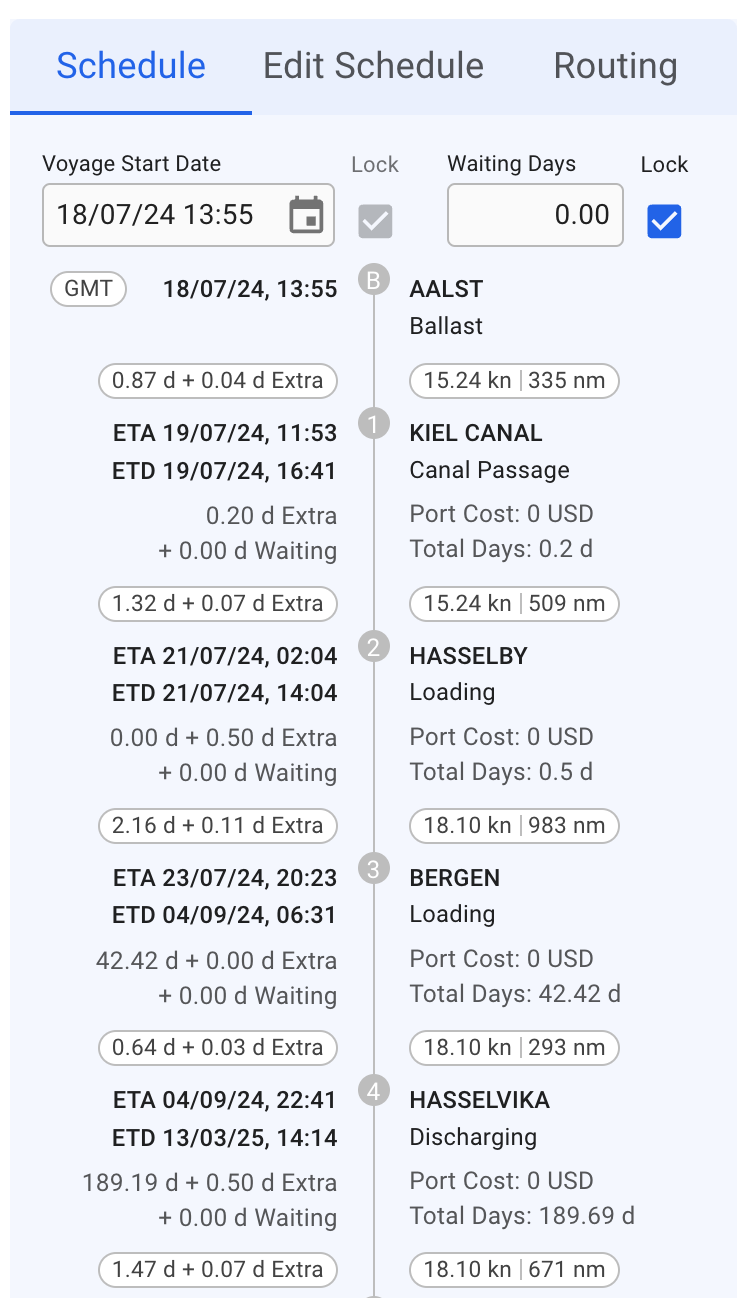Screen dimensions: 752x1298
Task: Click the BERGEN port name
Action: 455,878
